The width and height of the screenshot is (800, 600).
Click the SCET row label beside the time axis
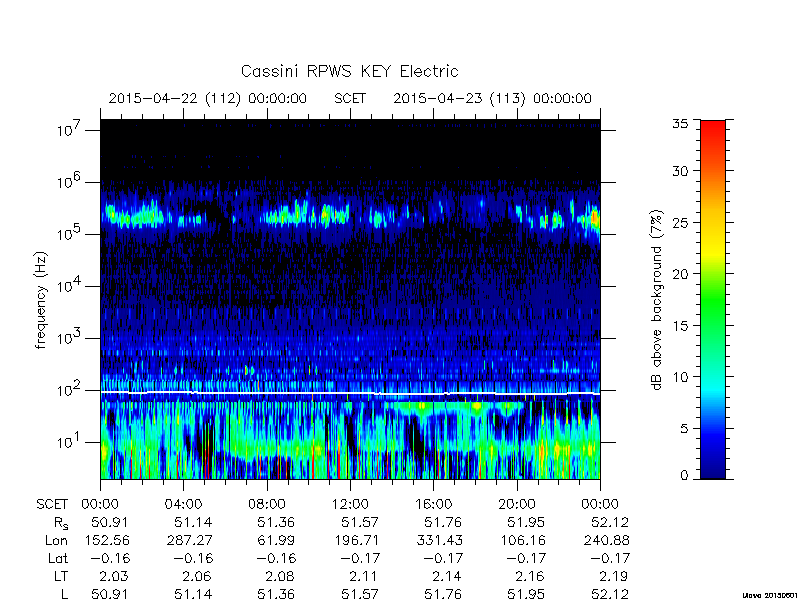point(52,504)
